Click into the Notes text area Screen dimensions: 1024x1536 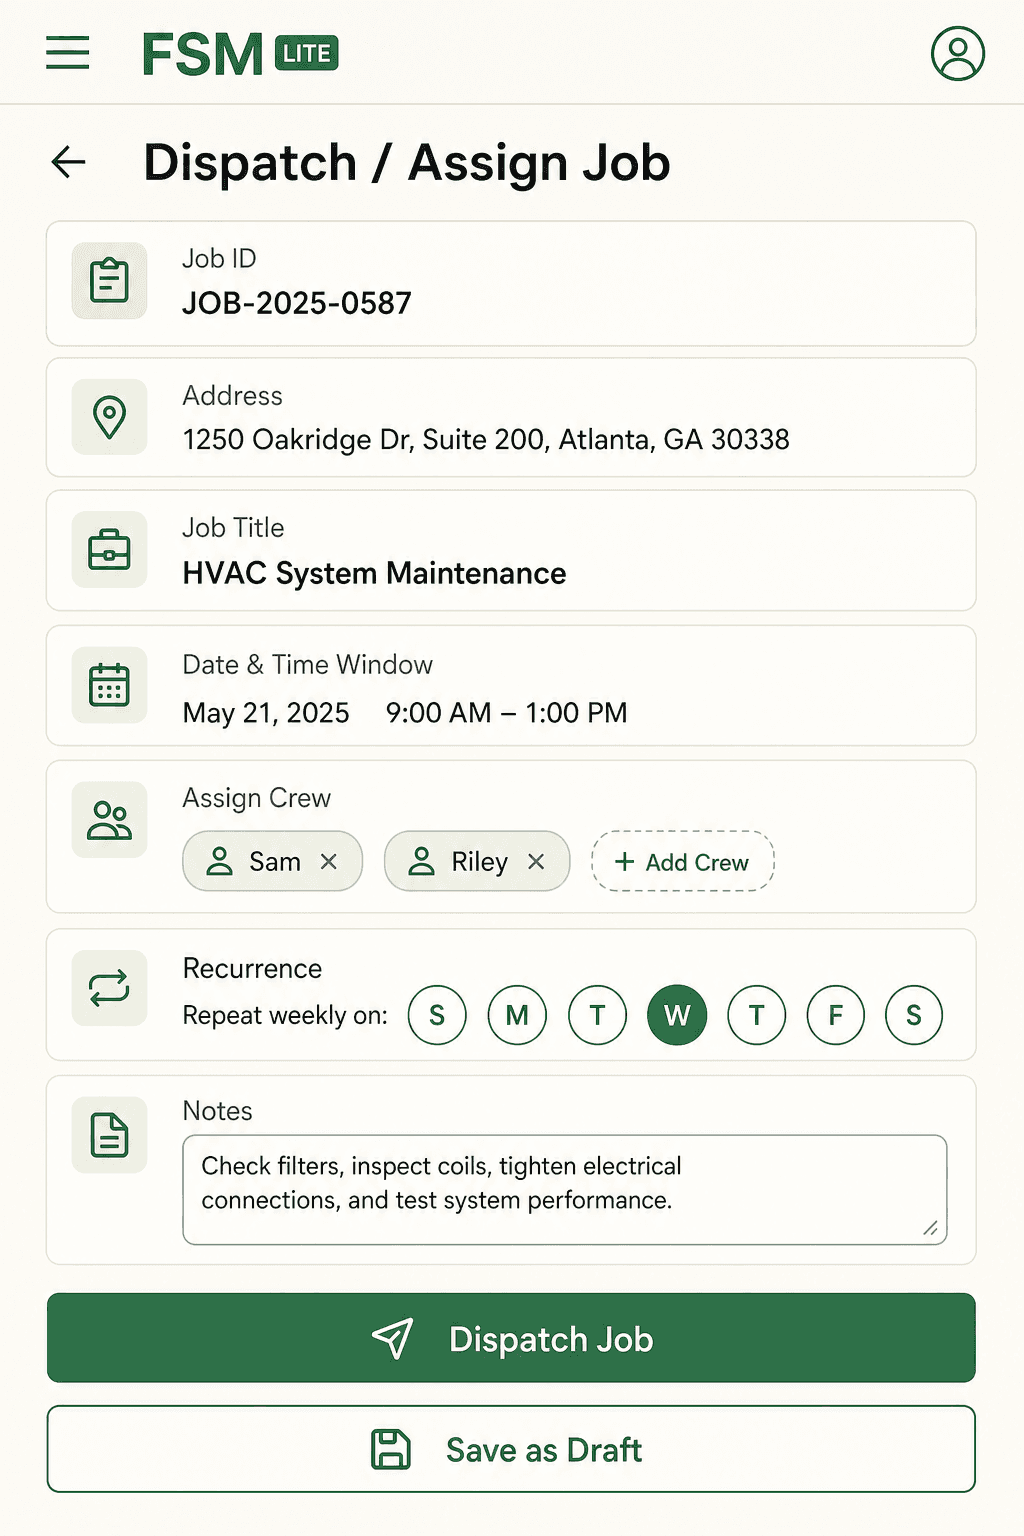coord(565,1190)
